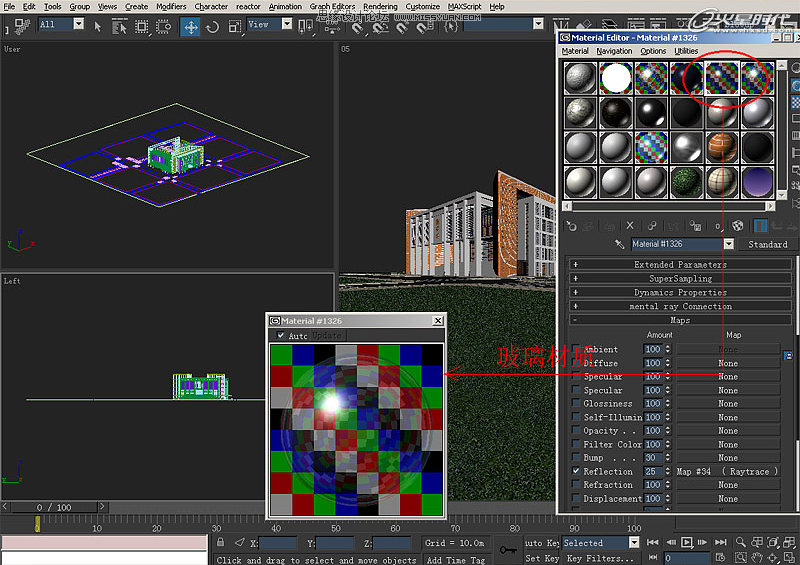
Task: Click the Map #34 (Raytrace) button
Action: (727, 471)
